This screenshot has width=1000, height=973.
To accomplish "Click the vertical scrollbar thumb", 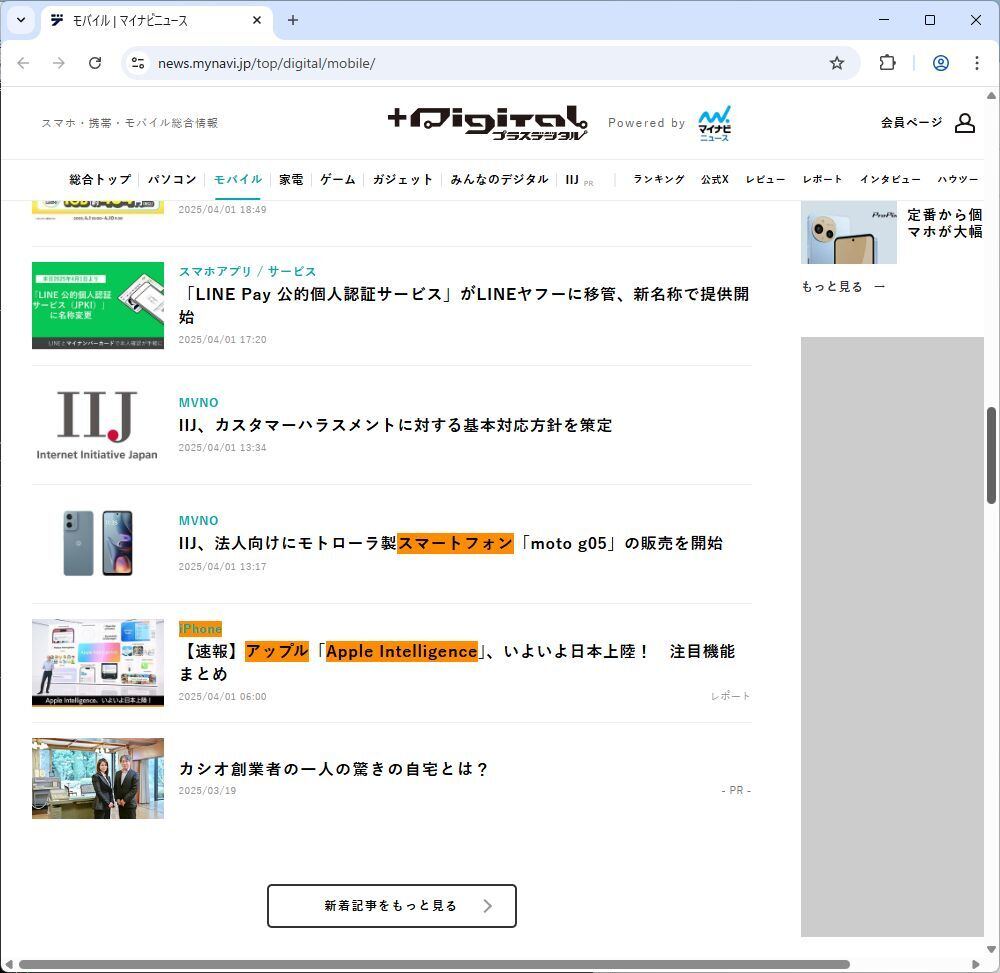I will pyautogui.click(x=991, y=455).
